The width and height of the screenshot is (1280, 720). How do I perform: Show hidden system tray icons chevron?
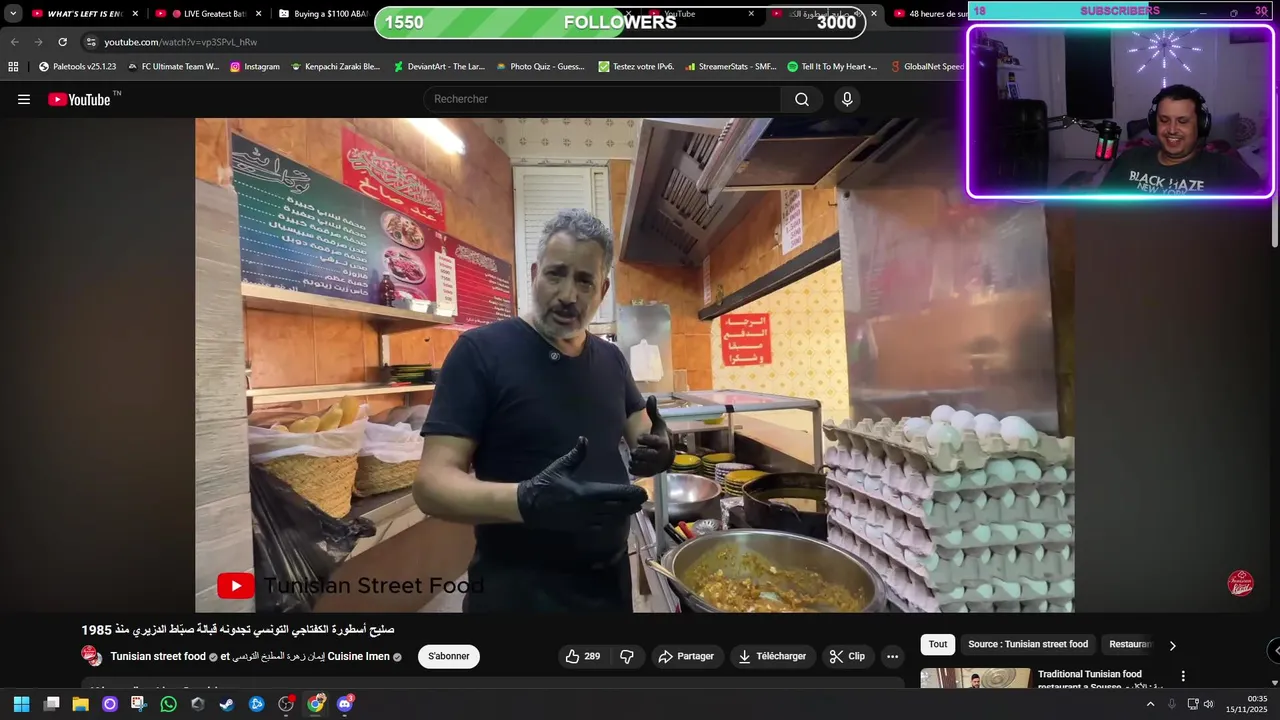click(1150, 704)
